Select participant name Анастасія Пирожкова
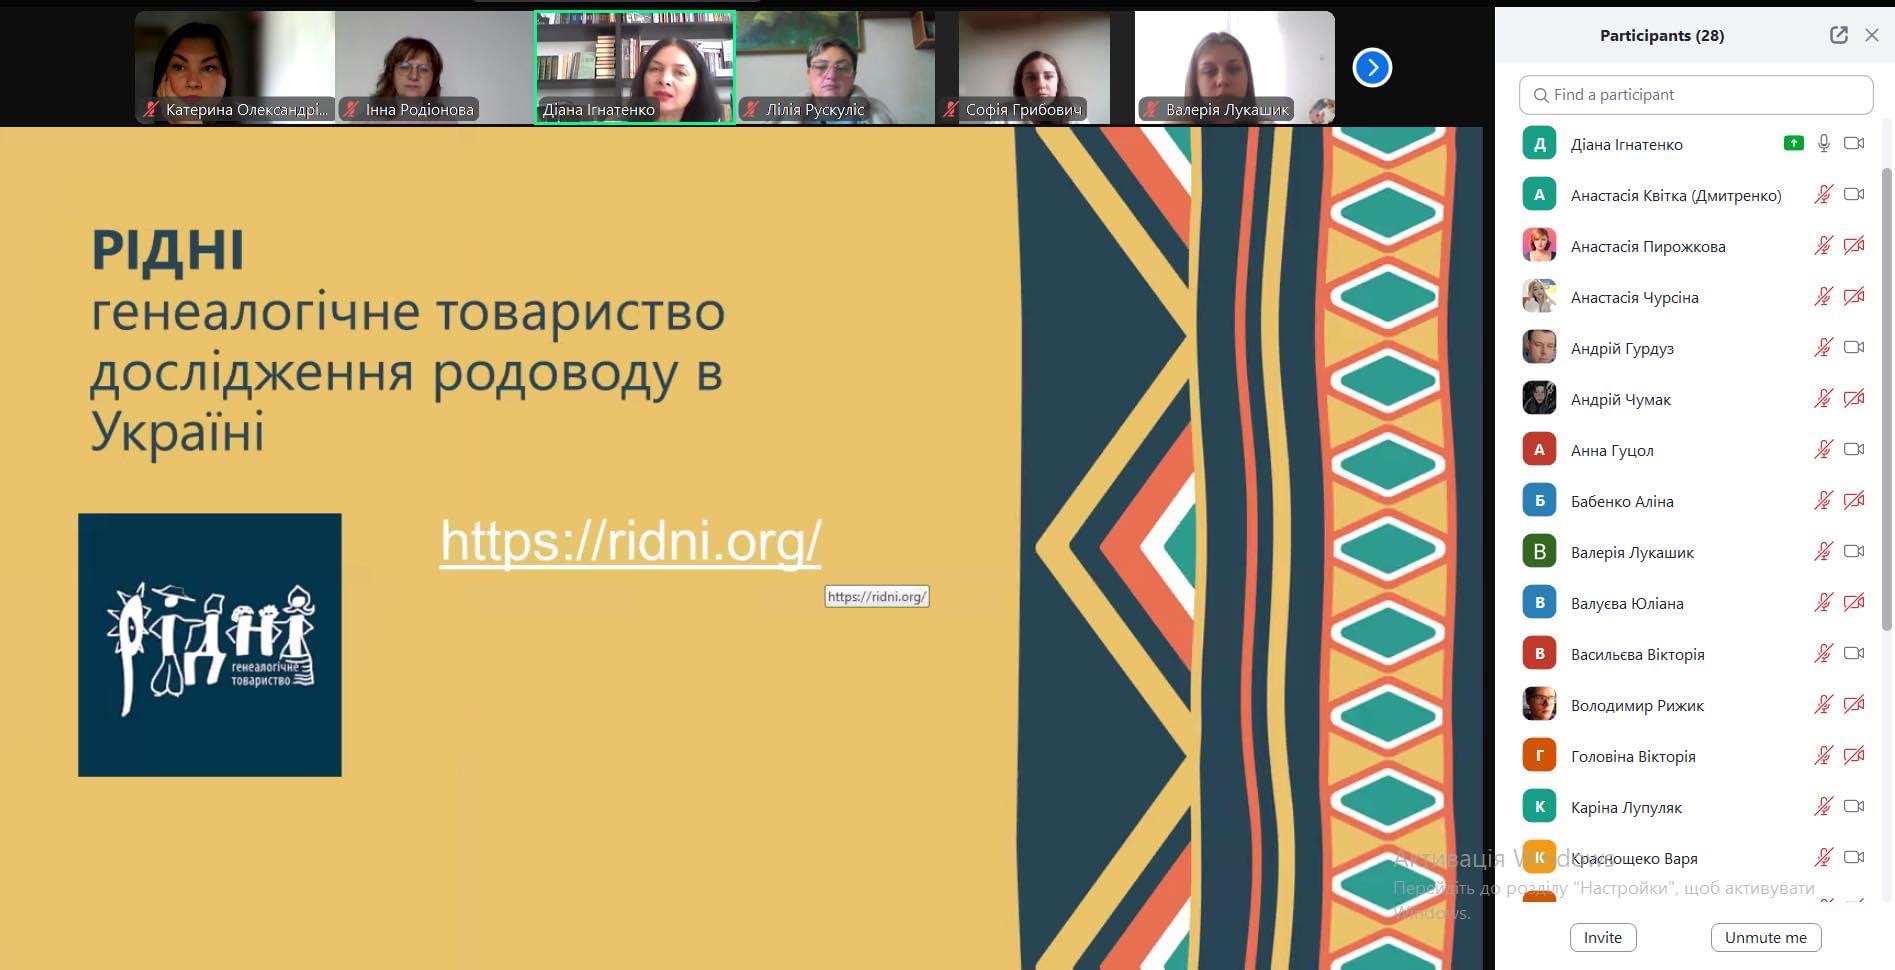The image size is (1895, 970). 1648,246
